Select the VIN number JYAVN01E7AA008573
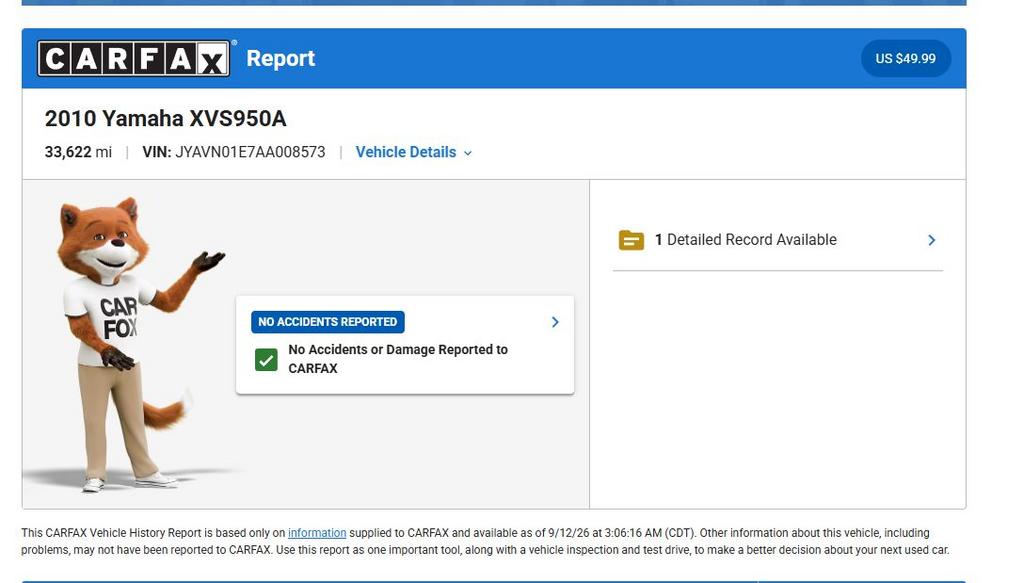This screenshot has width=1024, height=583. point(250,152)
